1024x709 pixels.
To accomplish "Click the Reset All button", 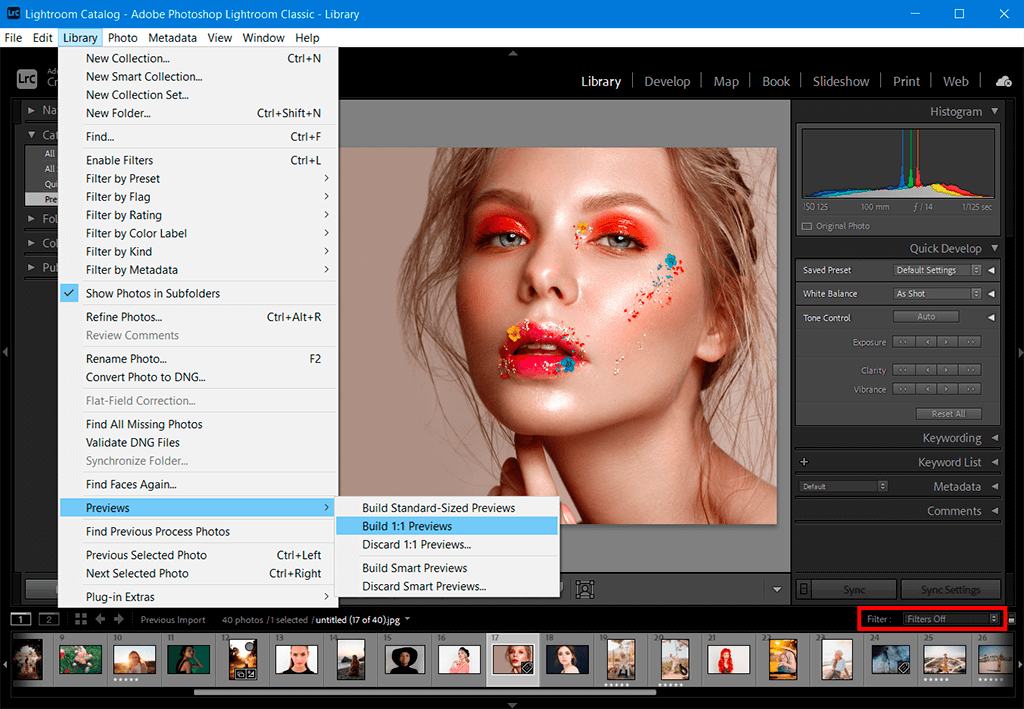I will (x=948, y=414).
